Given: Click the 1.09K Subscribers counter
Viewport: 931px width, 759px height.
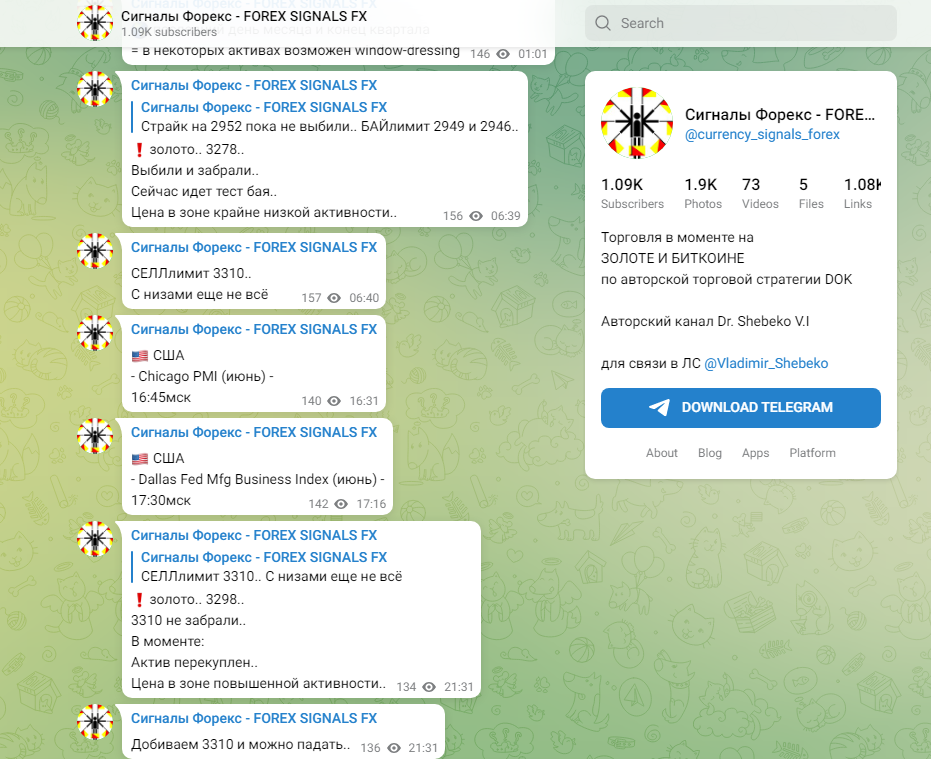Looking at the screenshot, I should (x=632, y=194).
